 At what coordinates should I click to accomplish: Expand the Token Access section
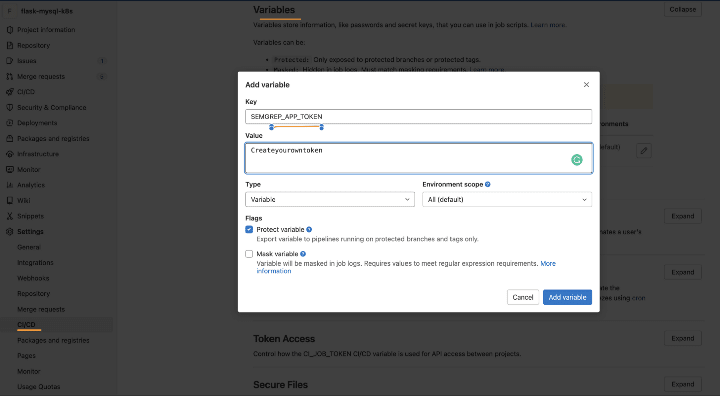[x=682, y=338]
